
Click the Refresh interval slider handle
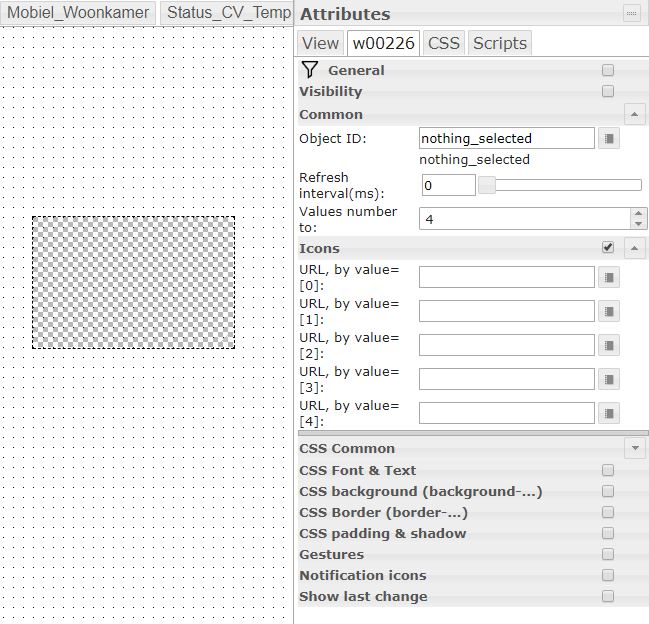(487, 185)
